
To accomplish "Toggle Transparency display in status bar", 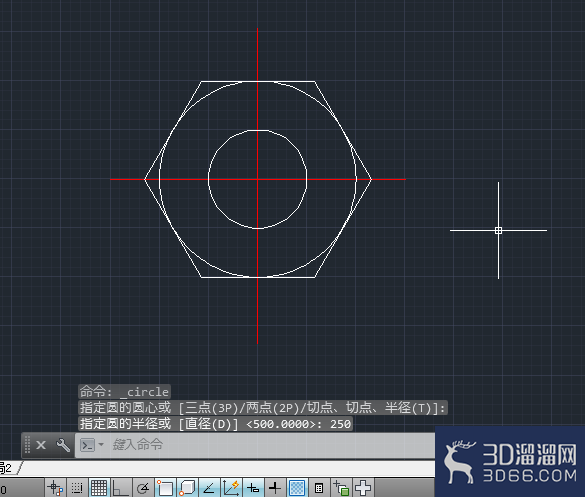I will pos(297,488).
